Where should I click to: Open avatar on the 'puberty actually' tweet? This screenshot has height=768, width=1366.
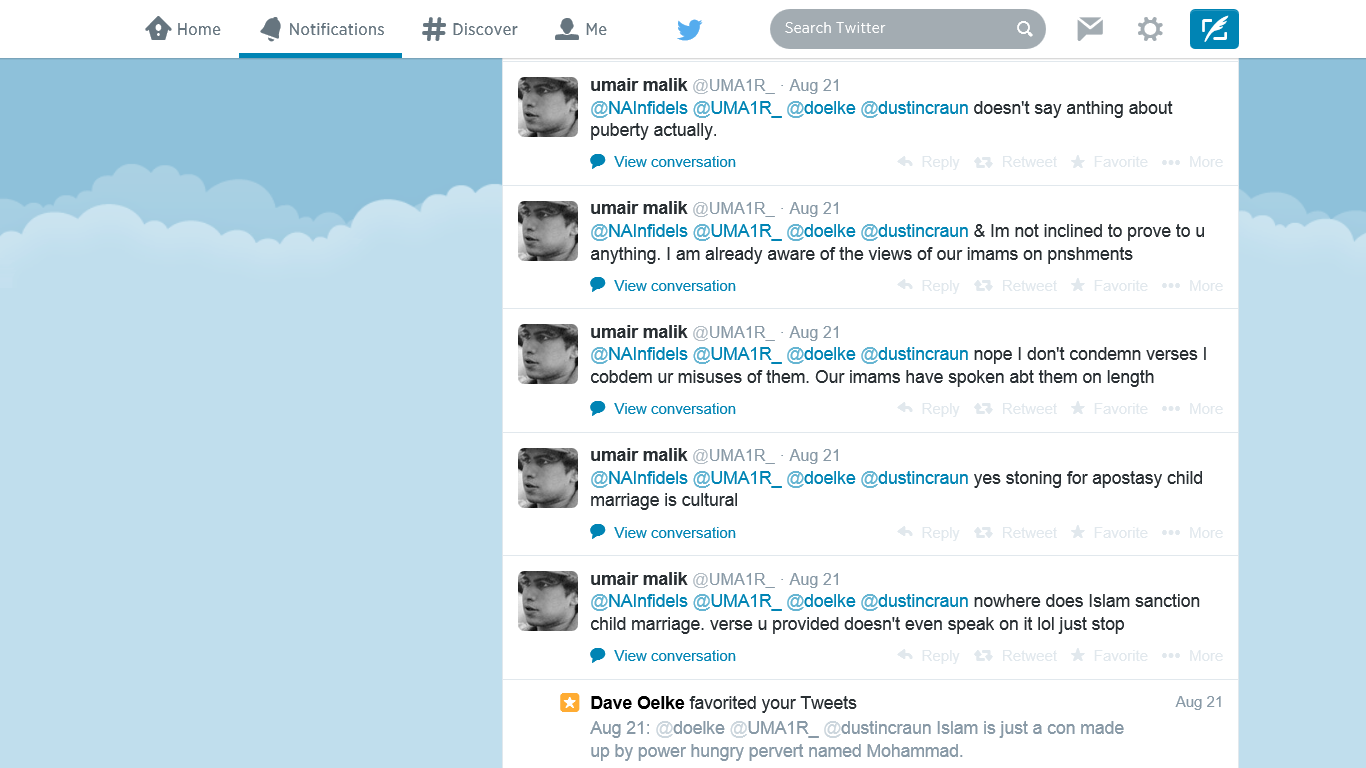tap(548, 107)
